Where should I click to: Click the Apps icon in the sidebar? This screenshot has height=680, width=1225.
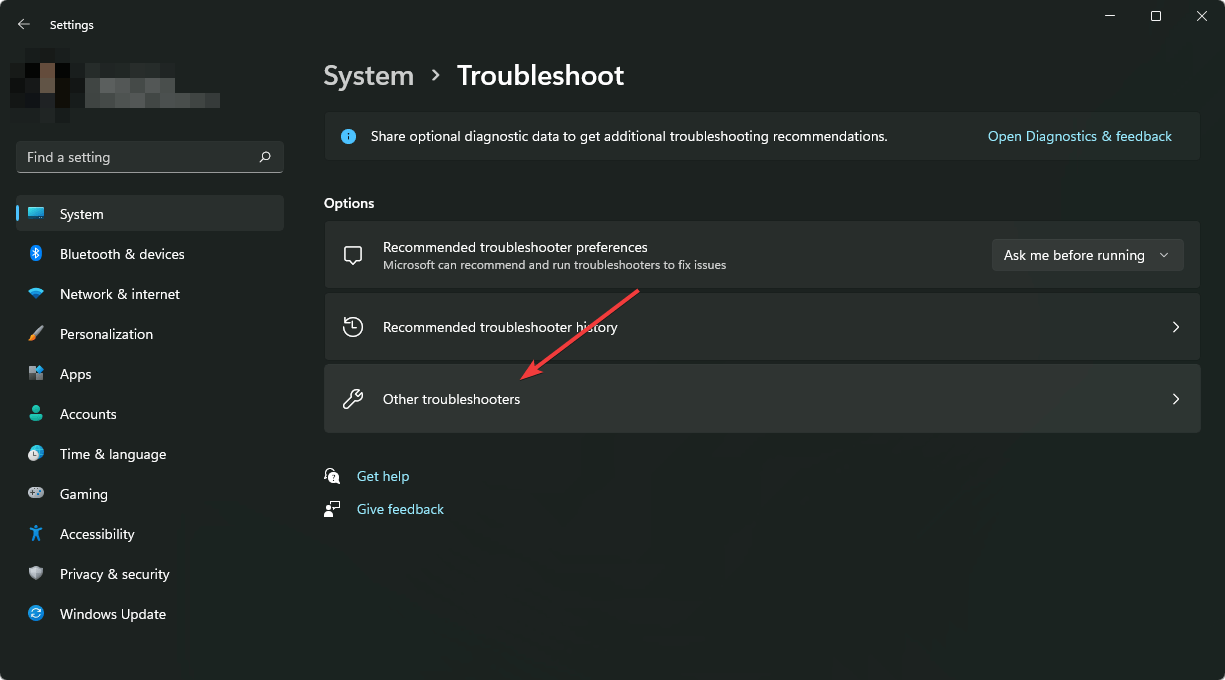pyautogui.click(x=36, y=374)
